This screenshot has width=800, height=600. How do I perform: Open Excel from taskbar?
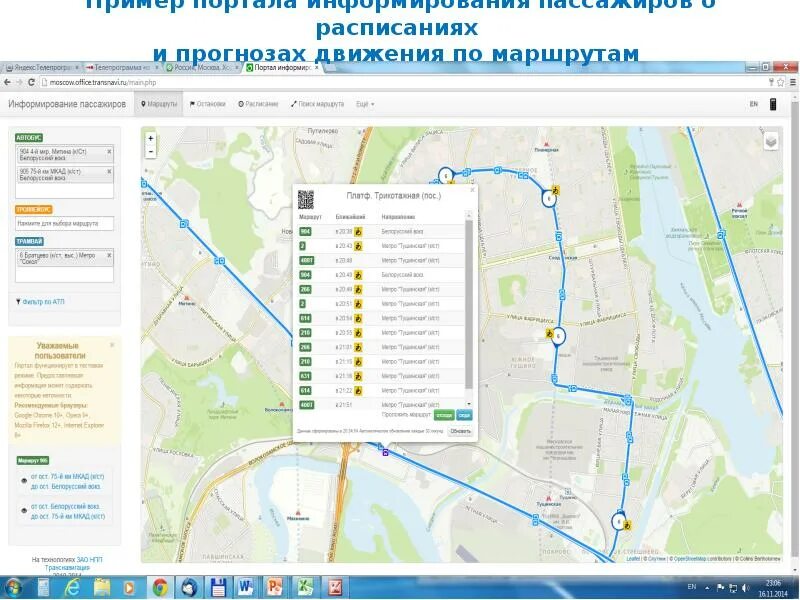(x=305, y=588)
